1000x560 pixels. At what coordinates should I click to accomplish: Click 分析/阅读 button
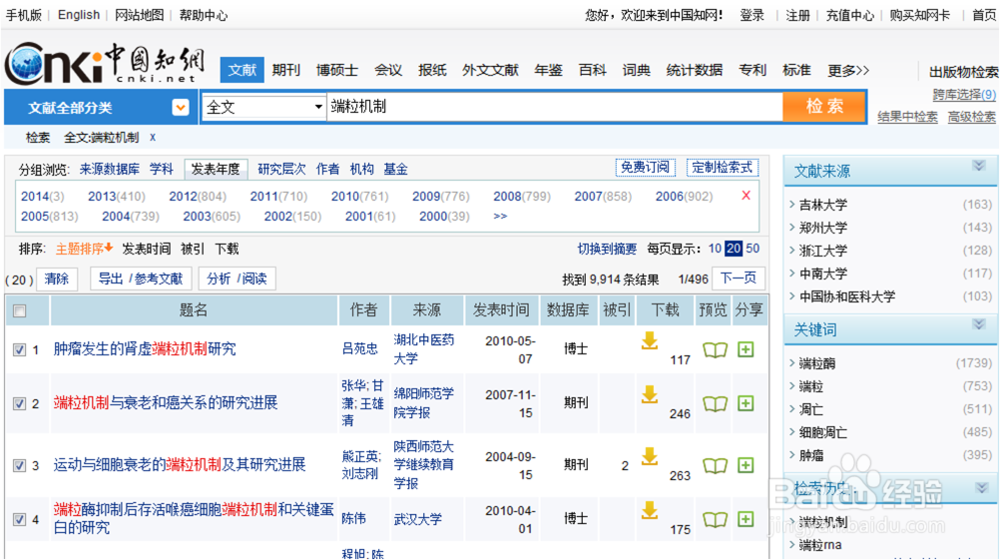237,279
